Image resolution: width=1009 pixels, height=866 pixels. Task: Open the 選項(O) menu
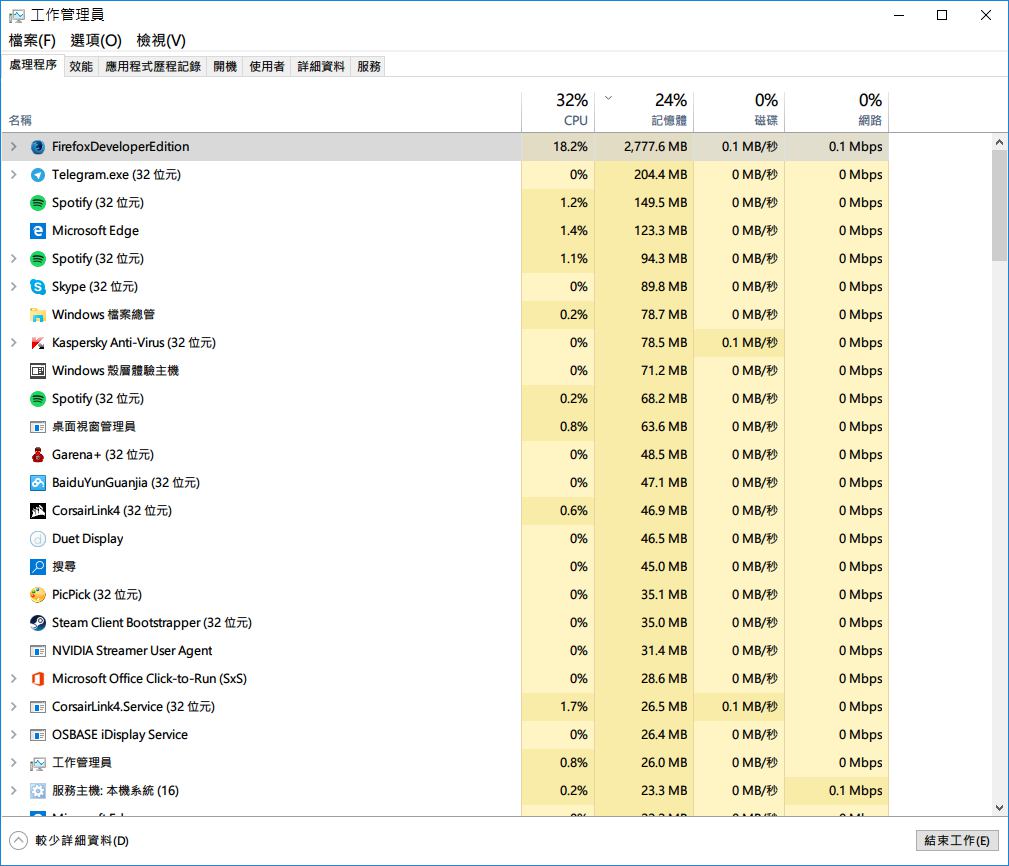pyautogui.click(x=96, y=40)
